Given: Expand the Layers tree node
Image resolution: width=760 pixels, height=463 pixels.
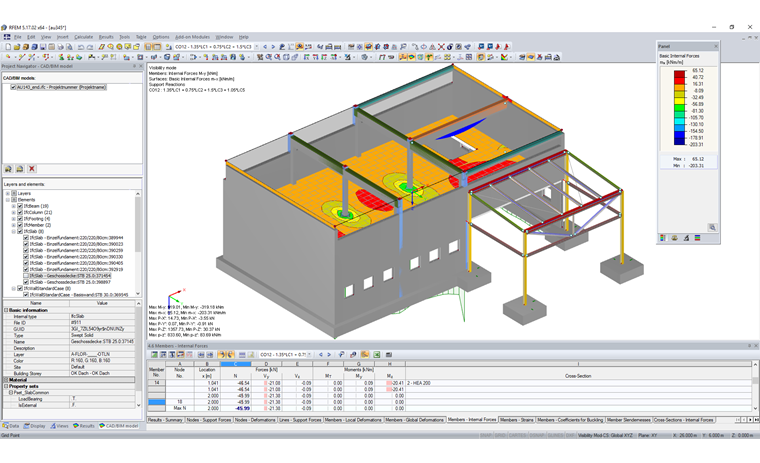Looking at the screenshot, I should coord(8,193).
